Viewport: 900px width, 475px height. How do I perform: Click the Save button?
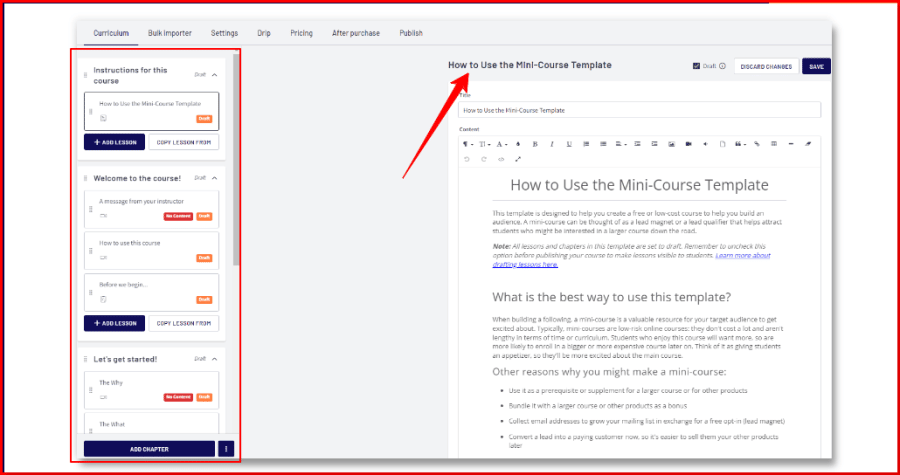coord(816,66)
